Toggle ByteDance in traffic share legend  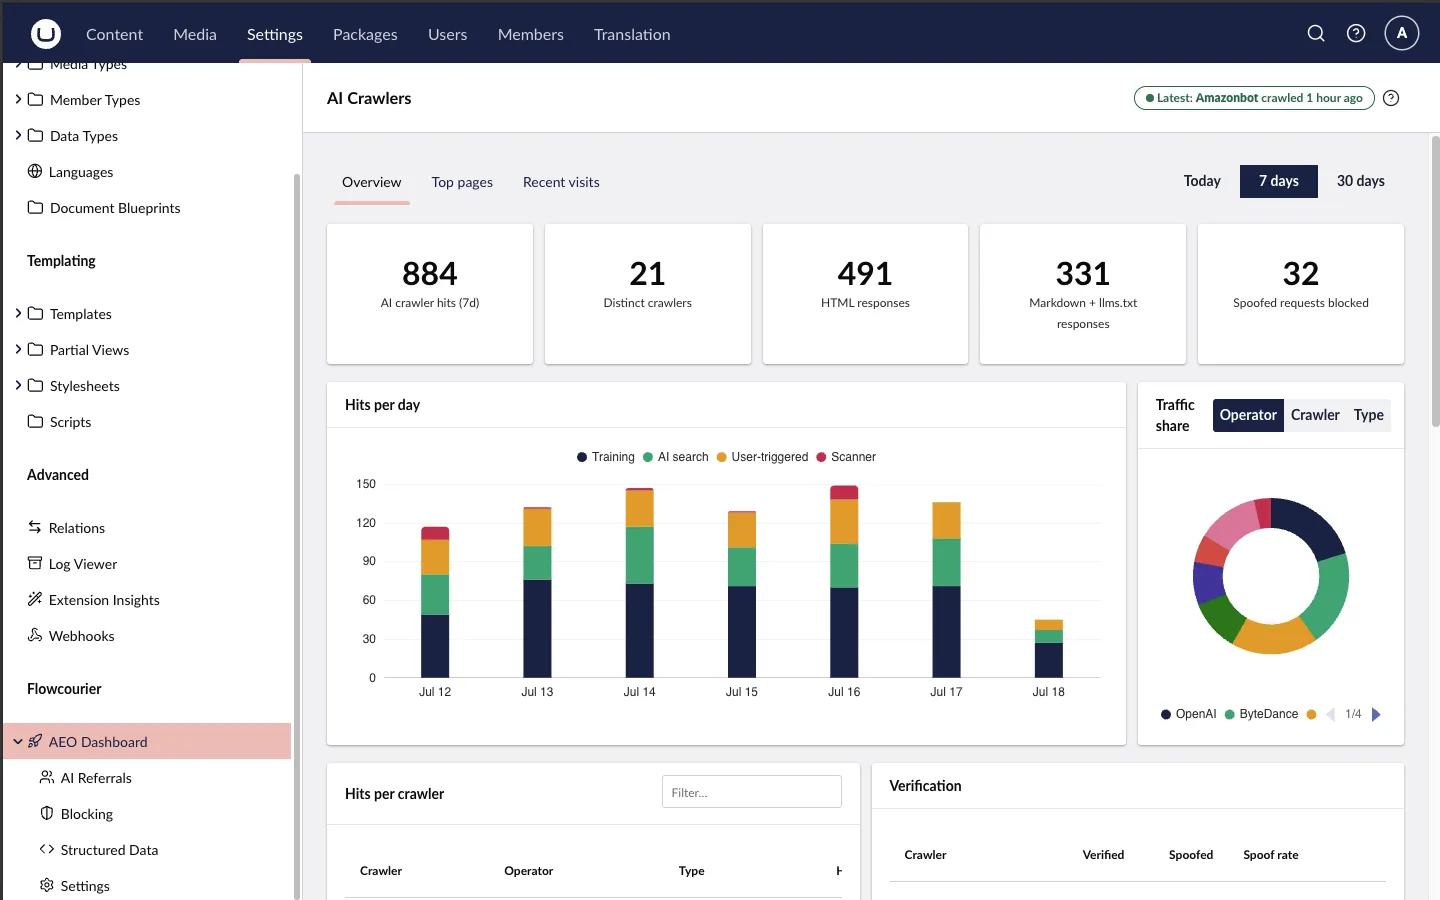click(x=1261, y=714)
